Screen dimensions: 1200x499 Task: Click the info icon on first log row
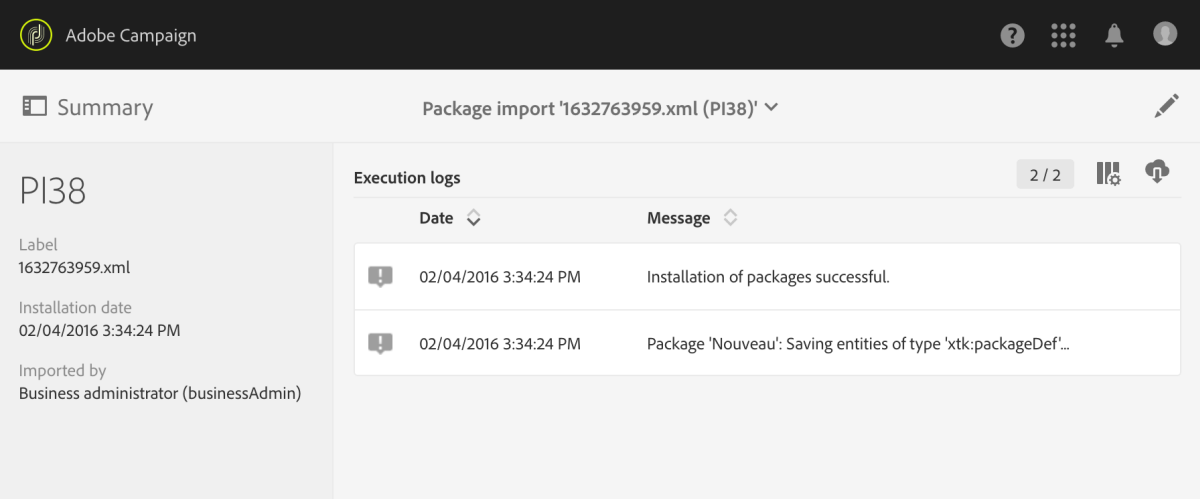pyautogui.click(x=380, y=277)
